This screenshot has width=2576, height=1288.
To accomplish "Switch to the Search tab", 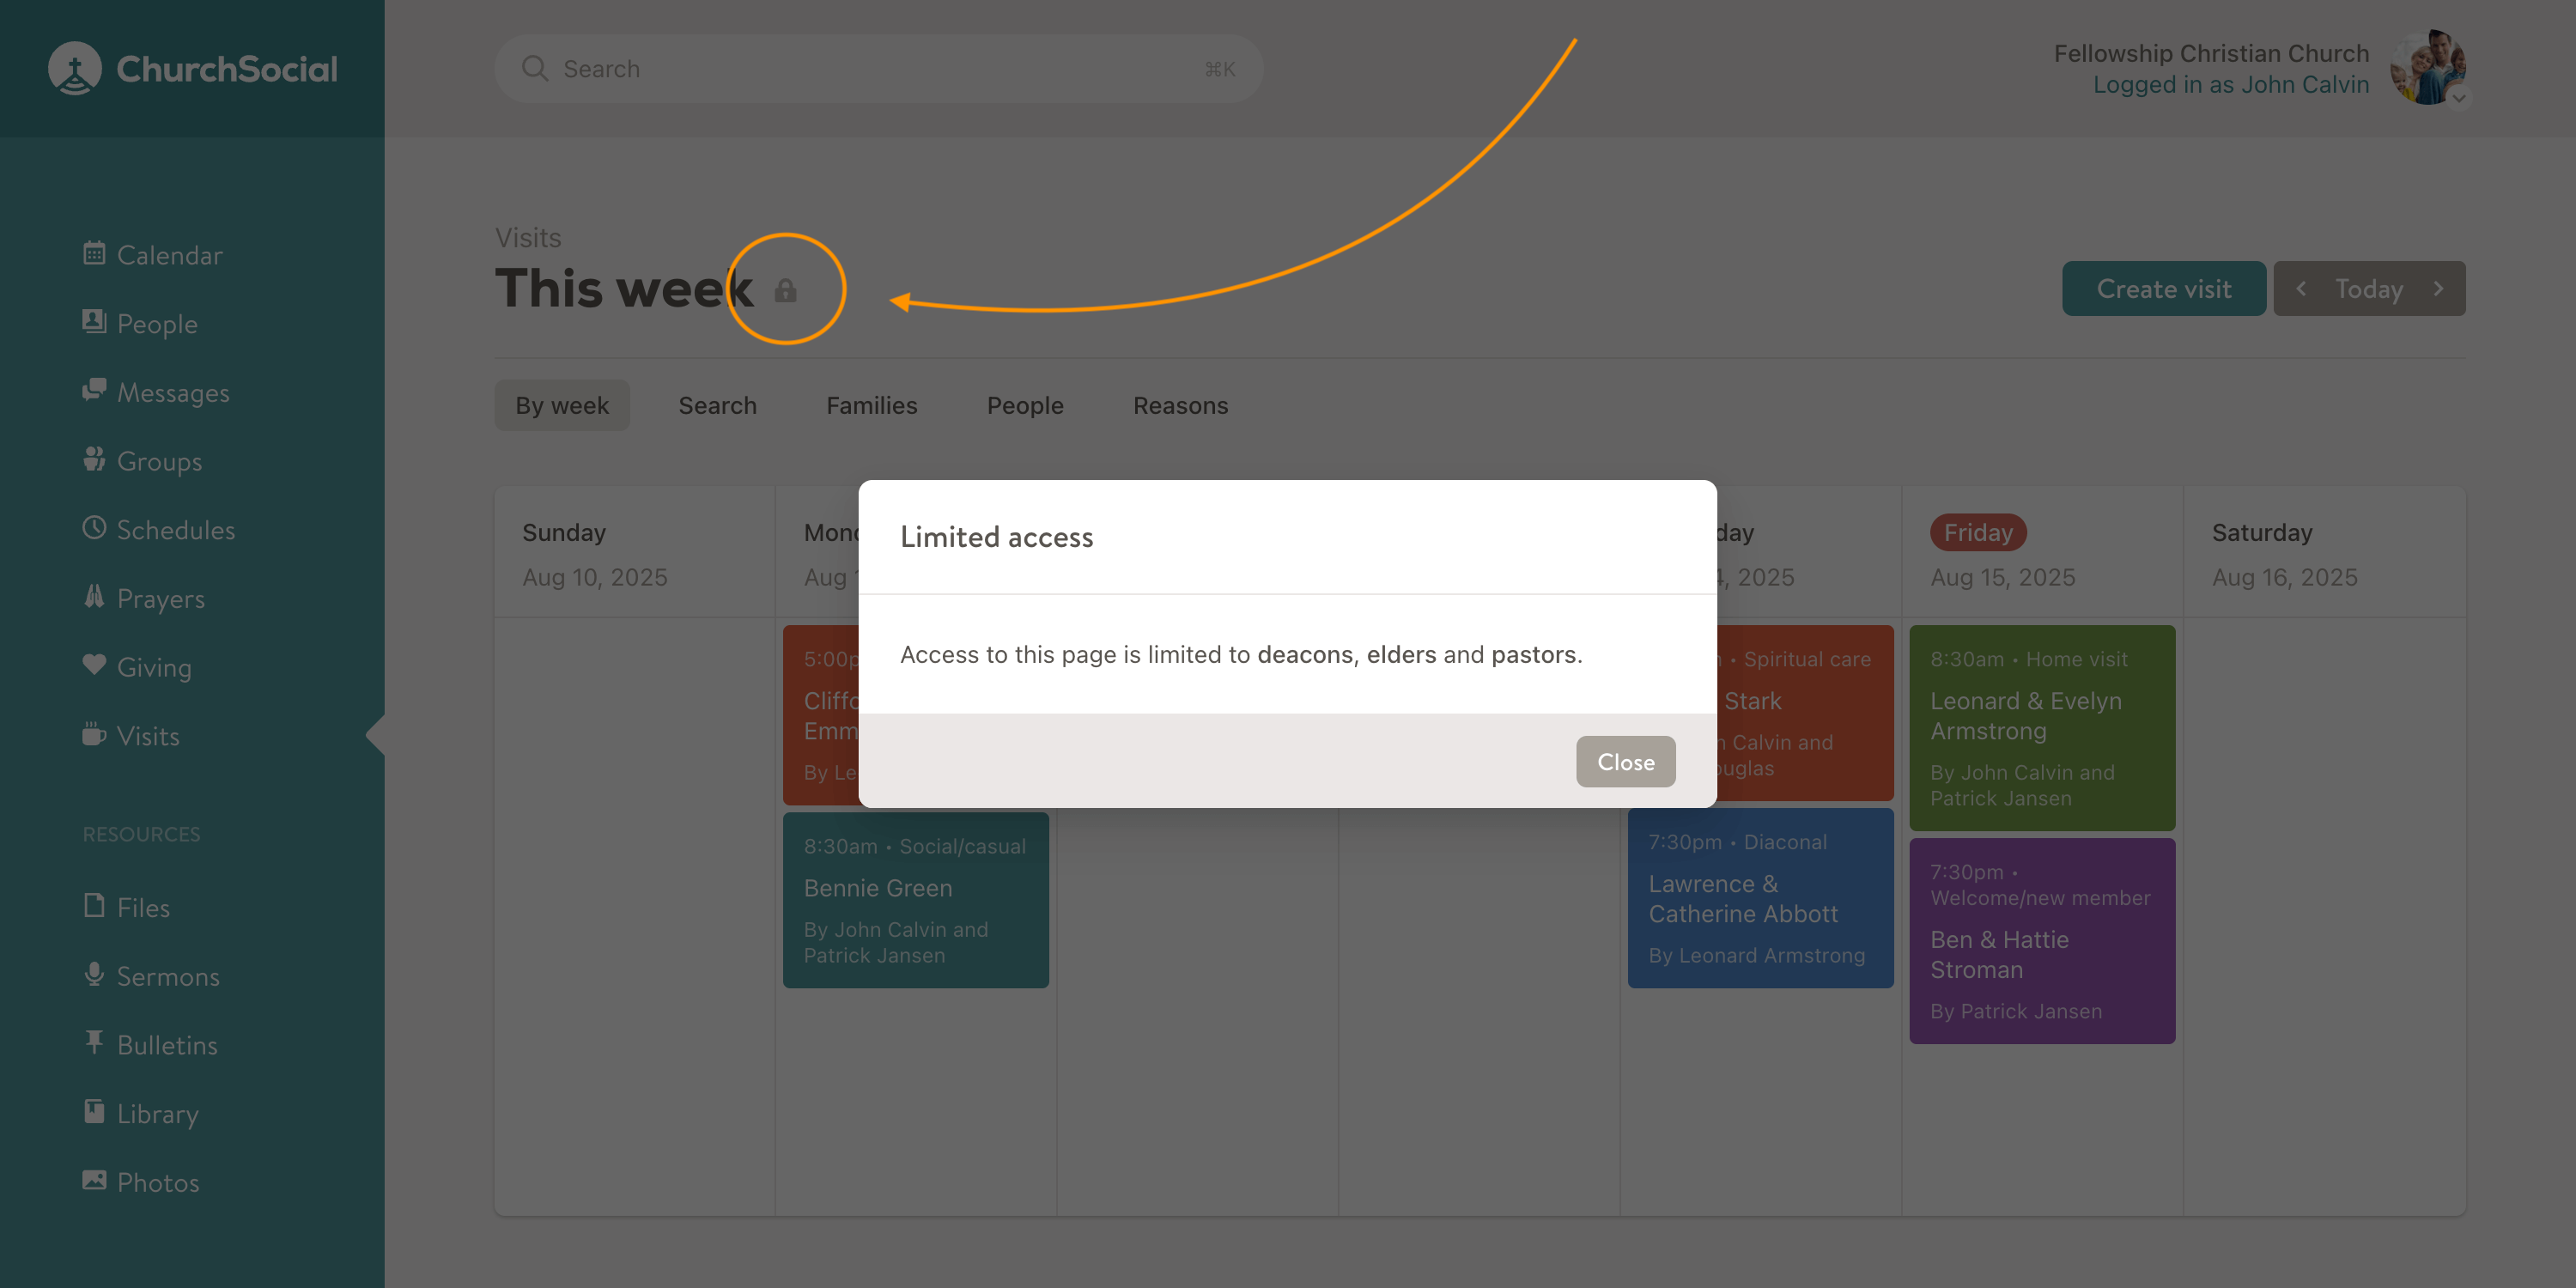I will pos(717,405).
